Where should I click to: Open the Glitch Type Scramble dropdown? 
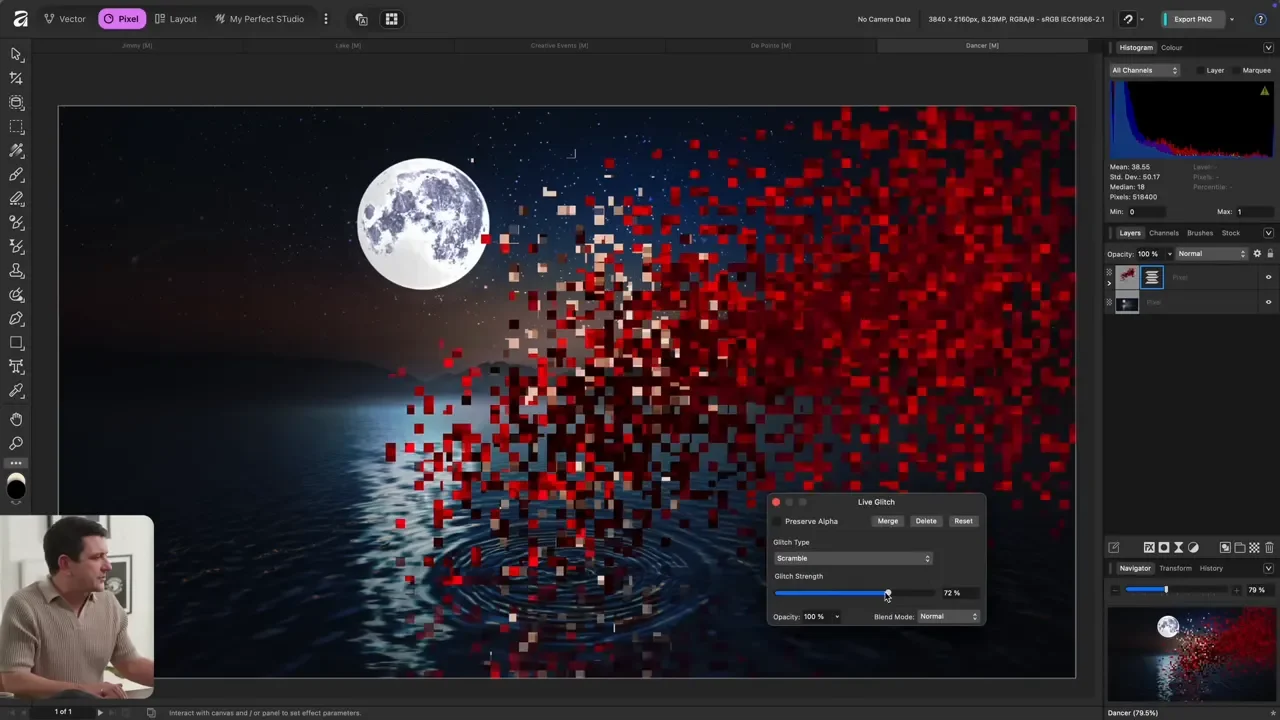point(853,559)
